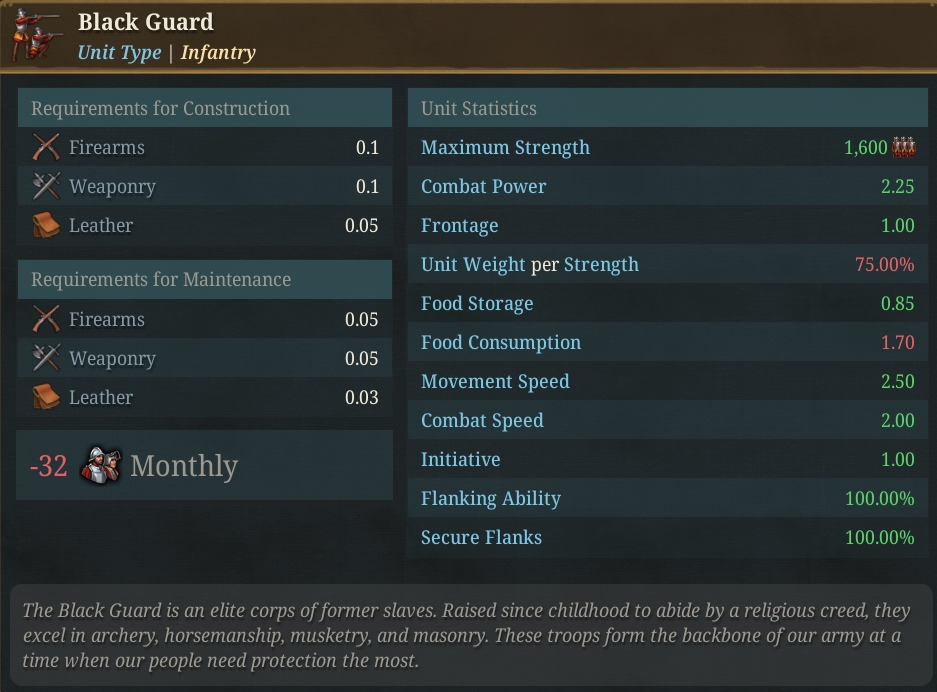Open the Unit Weight concept link

[x=473, y=264]
